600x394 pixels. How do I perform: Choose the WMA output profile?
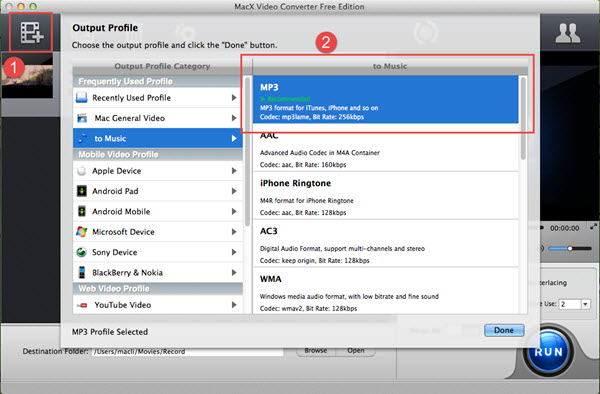[x=385, y=291]
